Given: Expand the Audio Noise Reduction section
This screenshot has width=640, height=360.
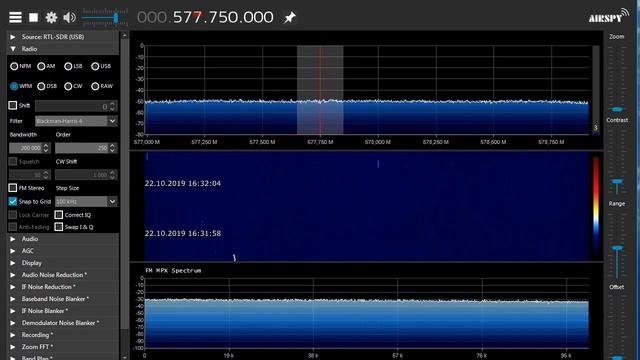Looking at the screenshot, I should [x=63, y=275].
